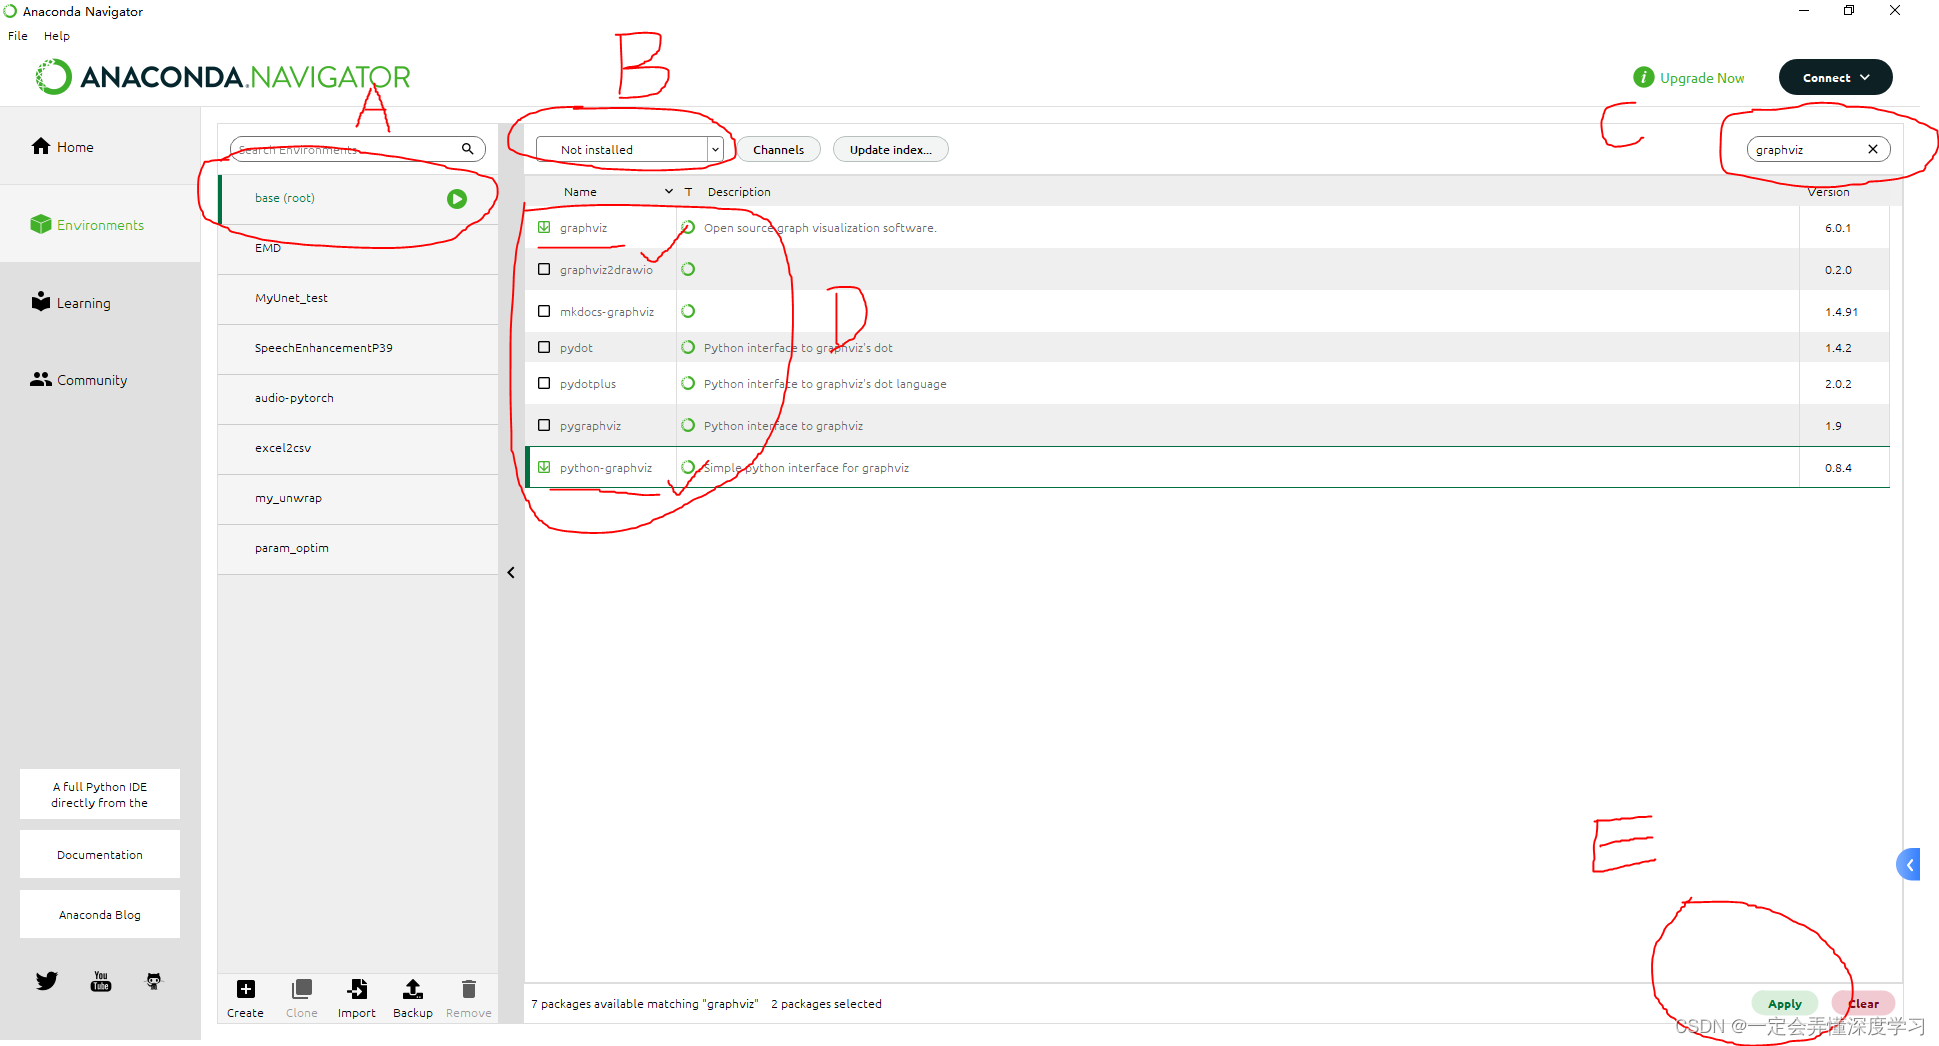Click the Version column header
The height and width of the screenshot is (1046, 1939).
click(1828, 191)
